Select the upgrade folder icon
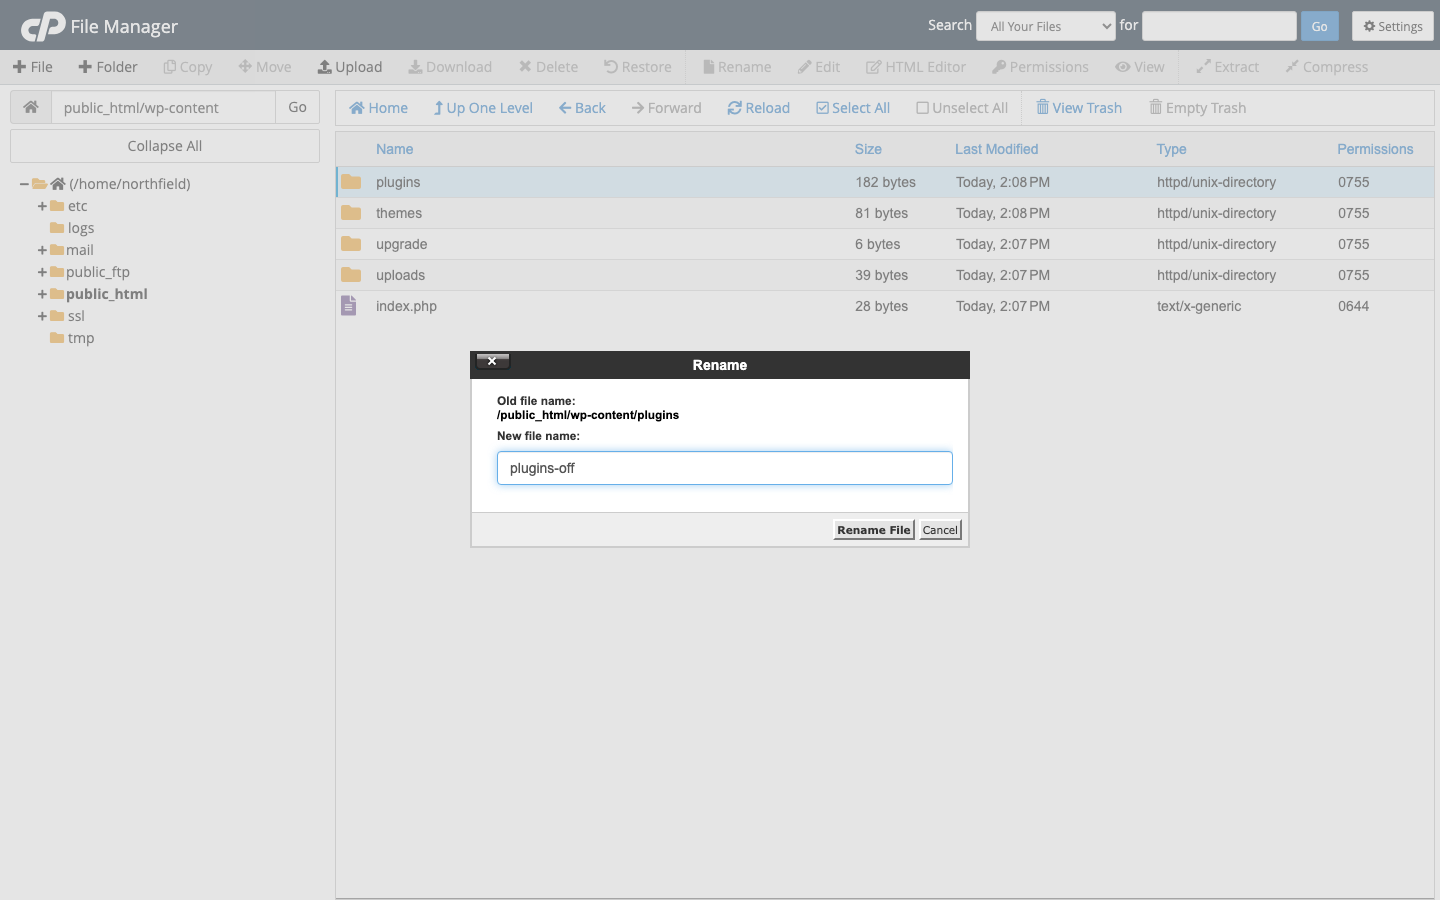Image resolution: width=1440 pixels, height=900 pixels. 351,244
